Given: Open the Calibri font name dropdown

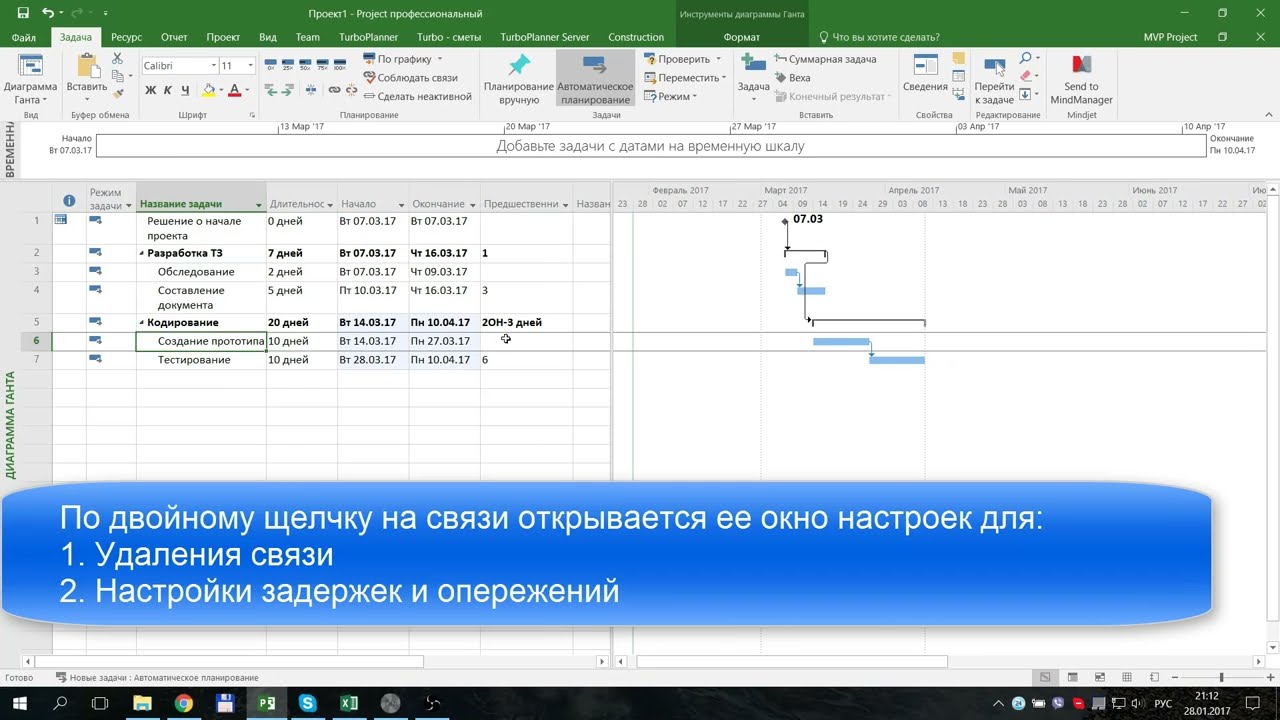Looking at the screenshot, I should [x=213, y=65].
